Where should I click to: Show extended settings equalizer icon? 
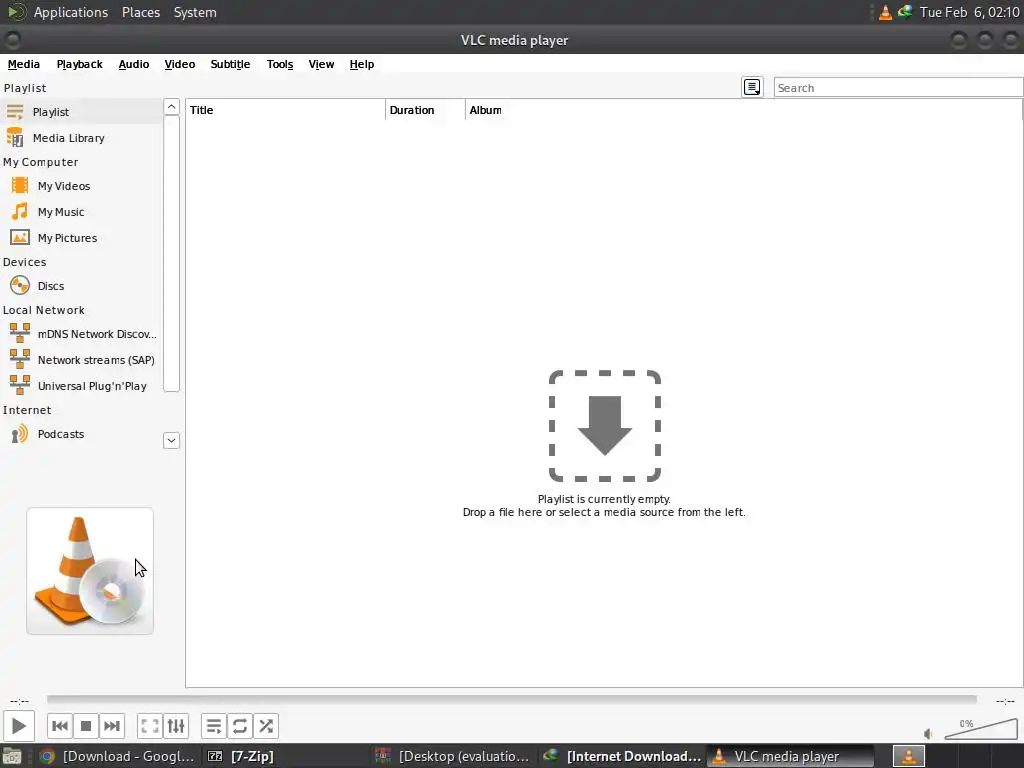pos(176,726)
